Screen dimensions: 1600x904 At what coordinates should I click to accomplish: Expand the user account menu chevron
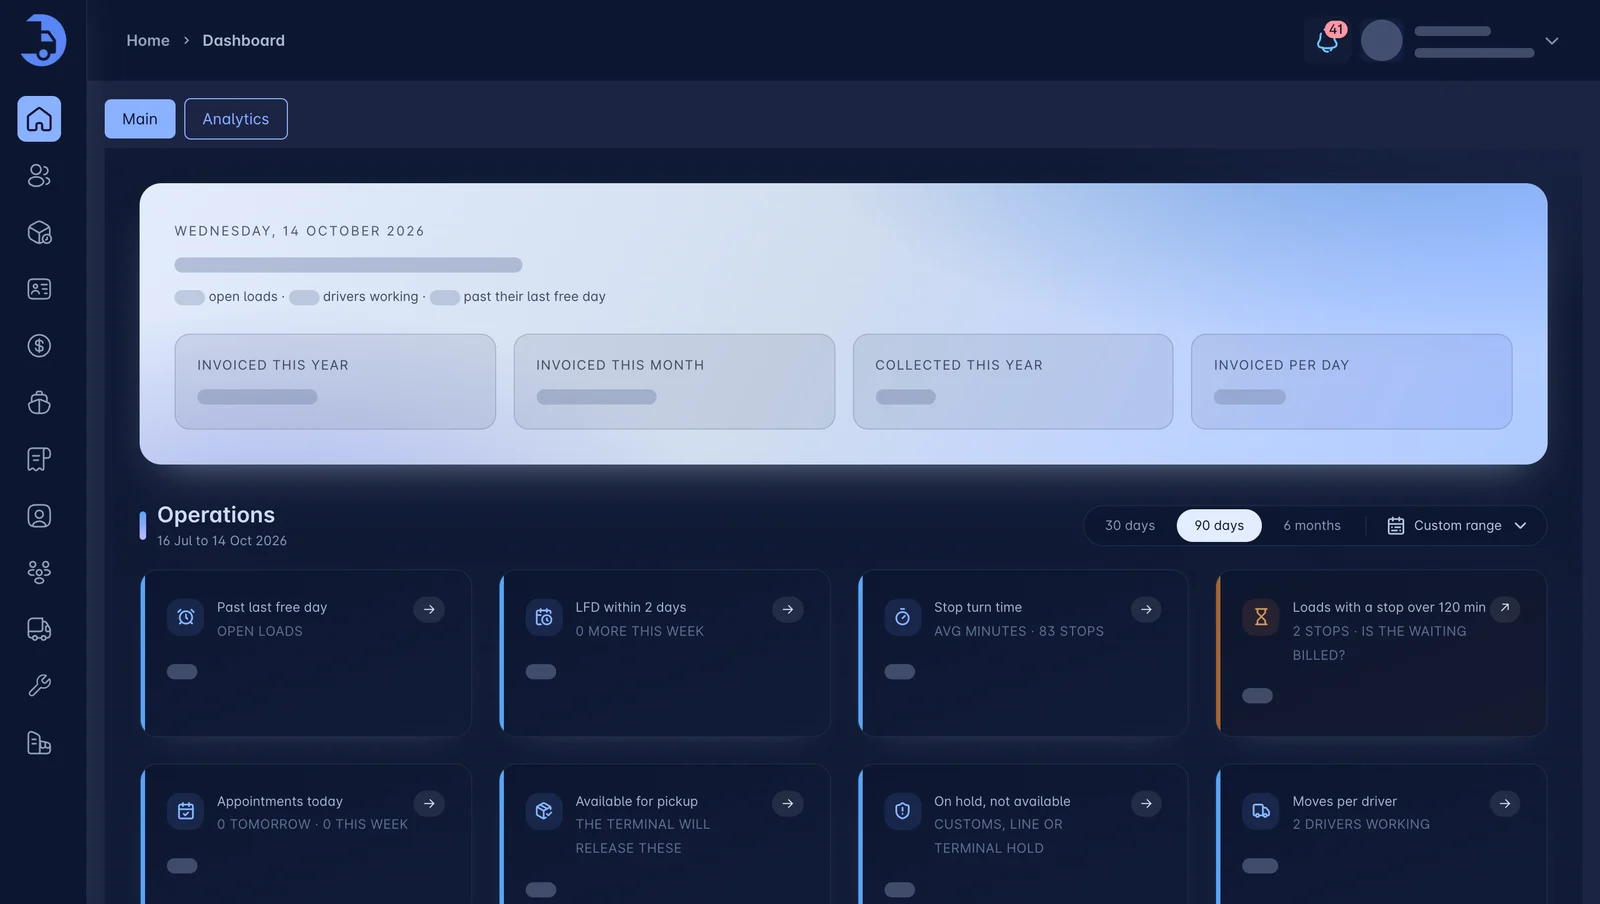[1552, 41]
